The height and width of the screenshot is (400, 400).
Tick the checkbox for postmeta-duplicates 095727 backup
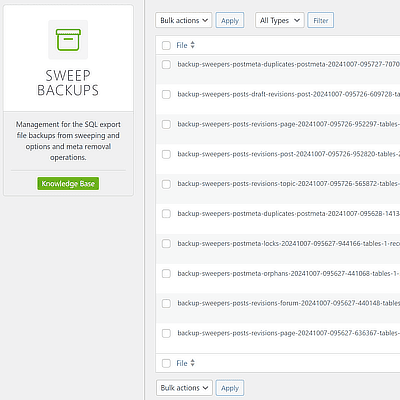point(166,64)
